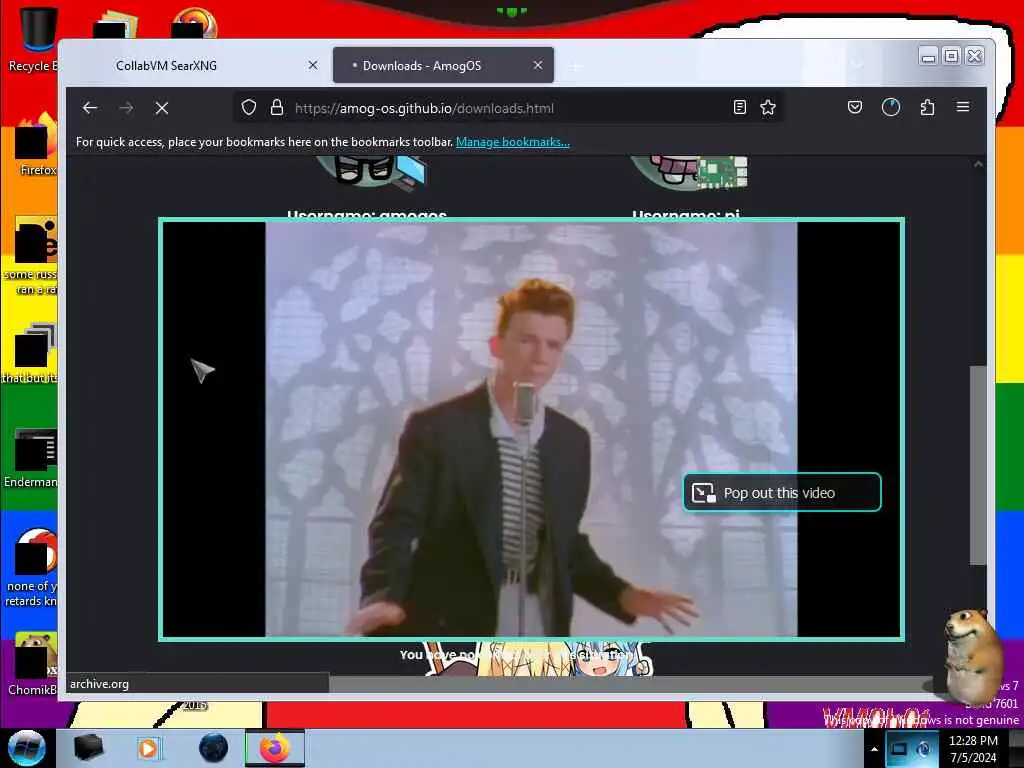View site security padlock info

[277, 108]
